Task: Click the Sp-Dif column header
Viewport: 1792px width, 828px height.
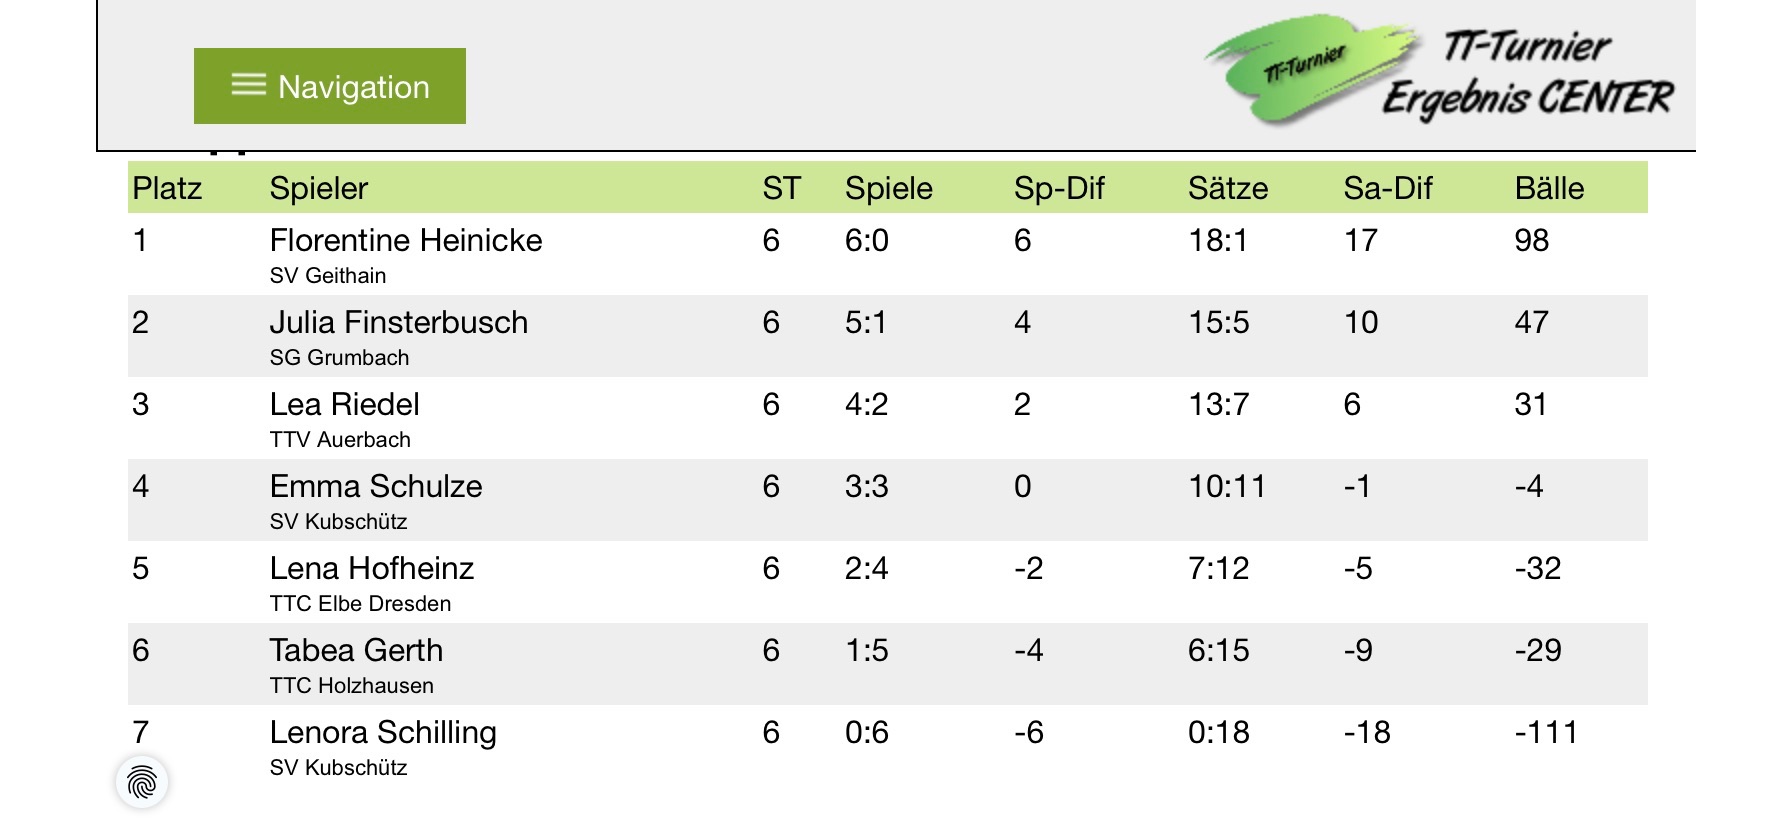Action: (x=1059, y=188)
